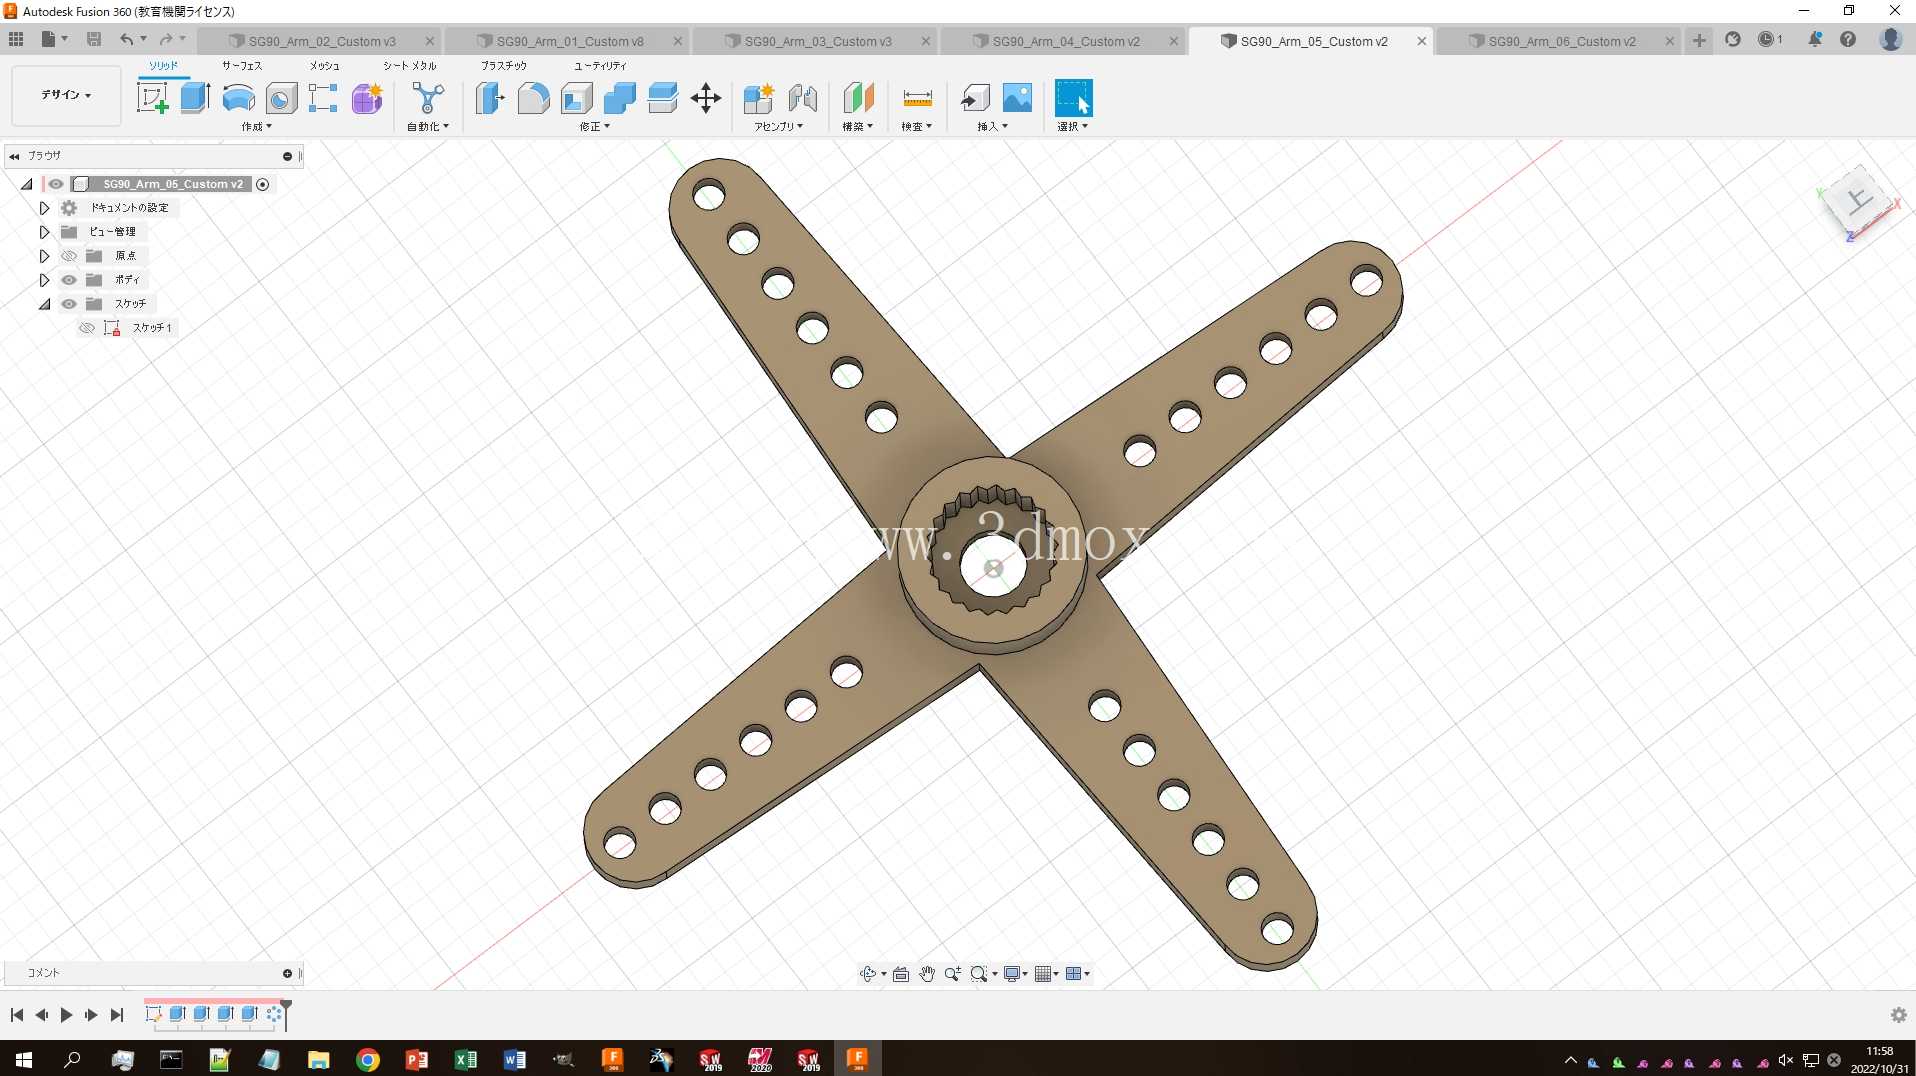Expand the 原点 folder

[x=44, y=256]
